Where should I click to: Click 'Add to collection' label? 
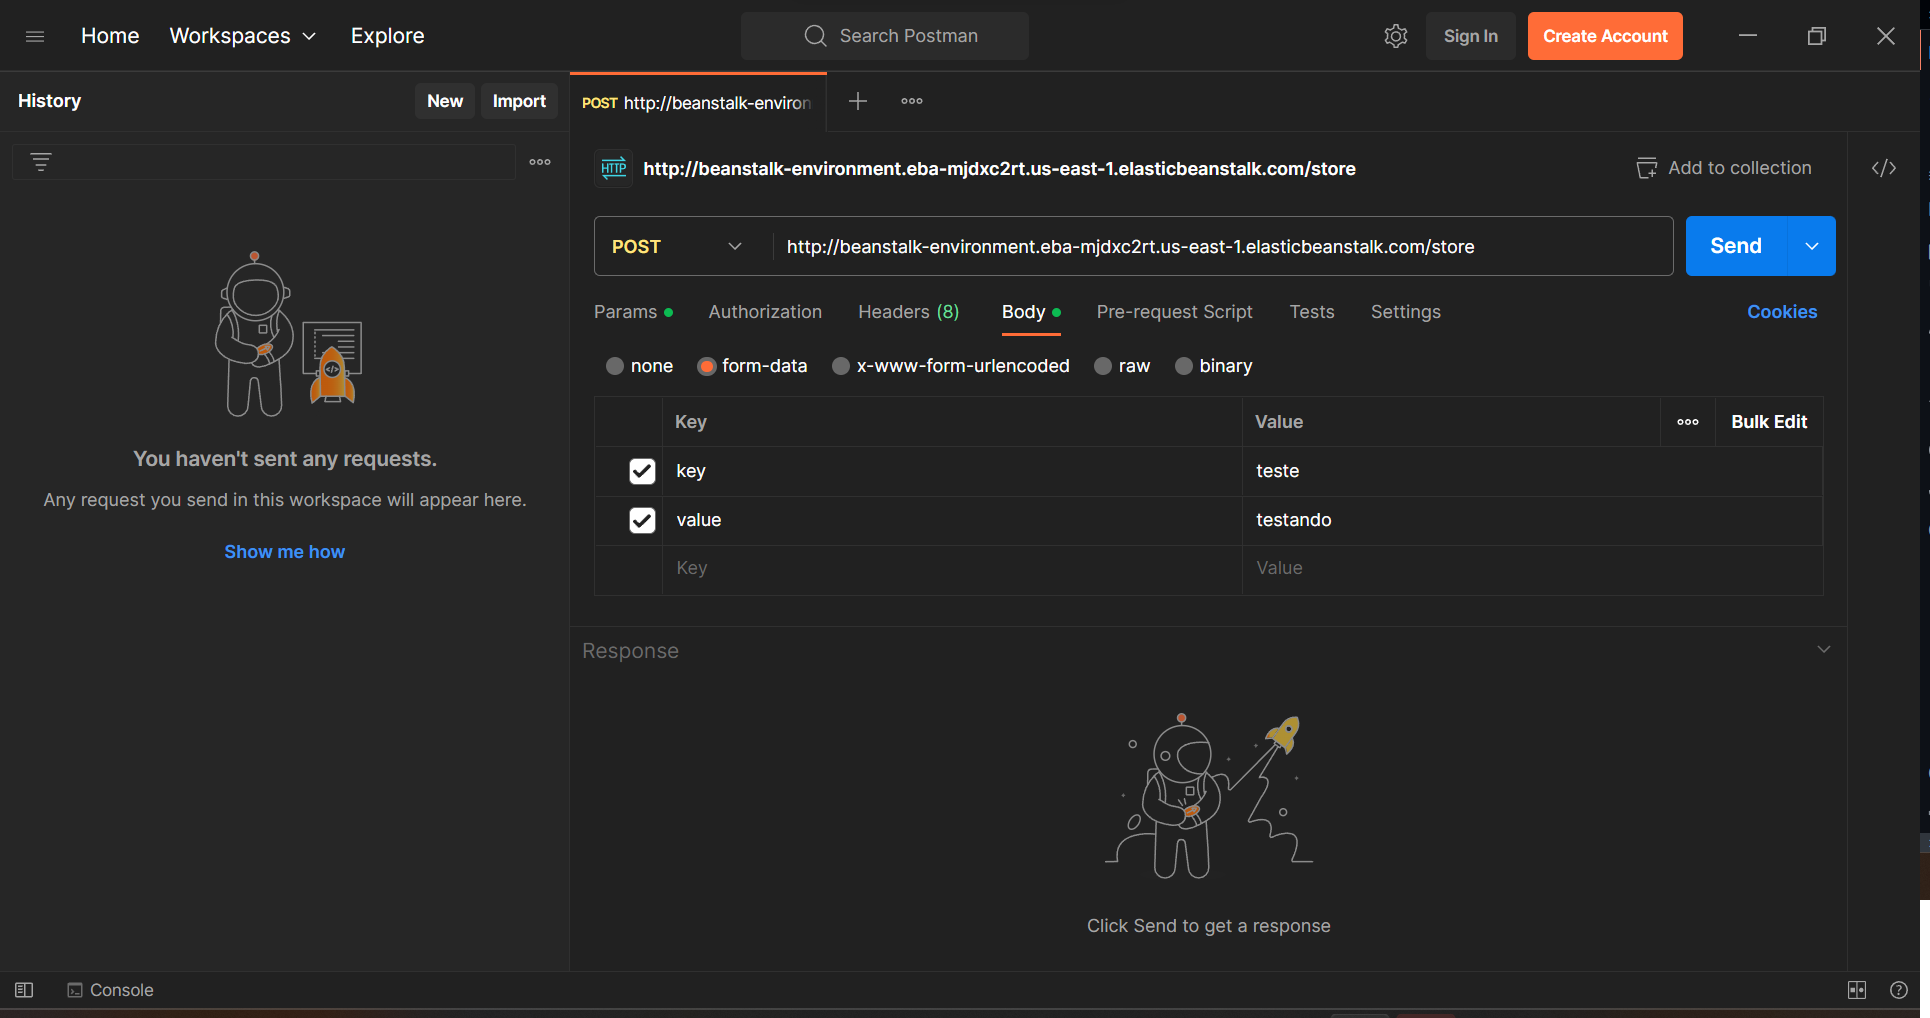[x=1739, y=168]
